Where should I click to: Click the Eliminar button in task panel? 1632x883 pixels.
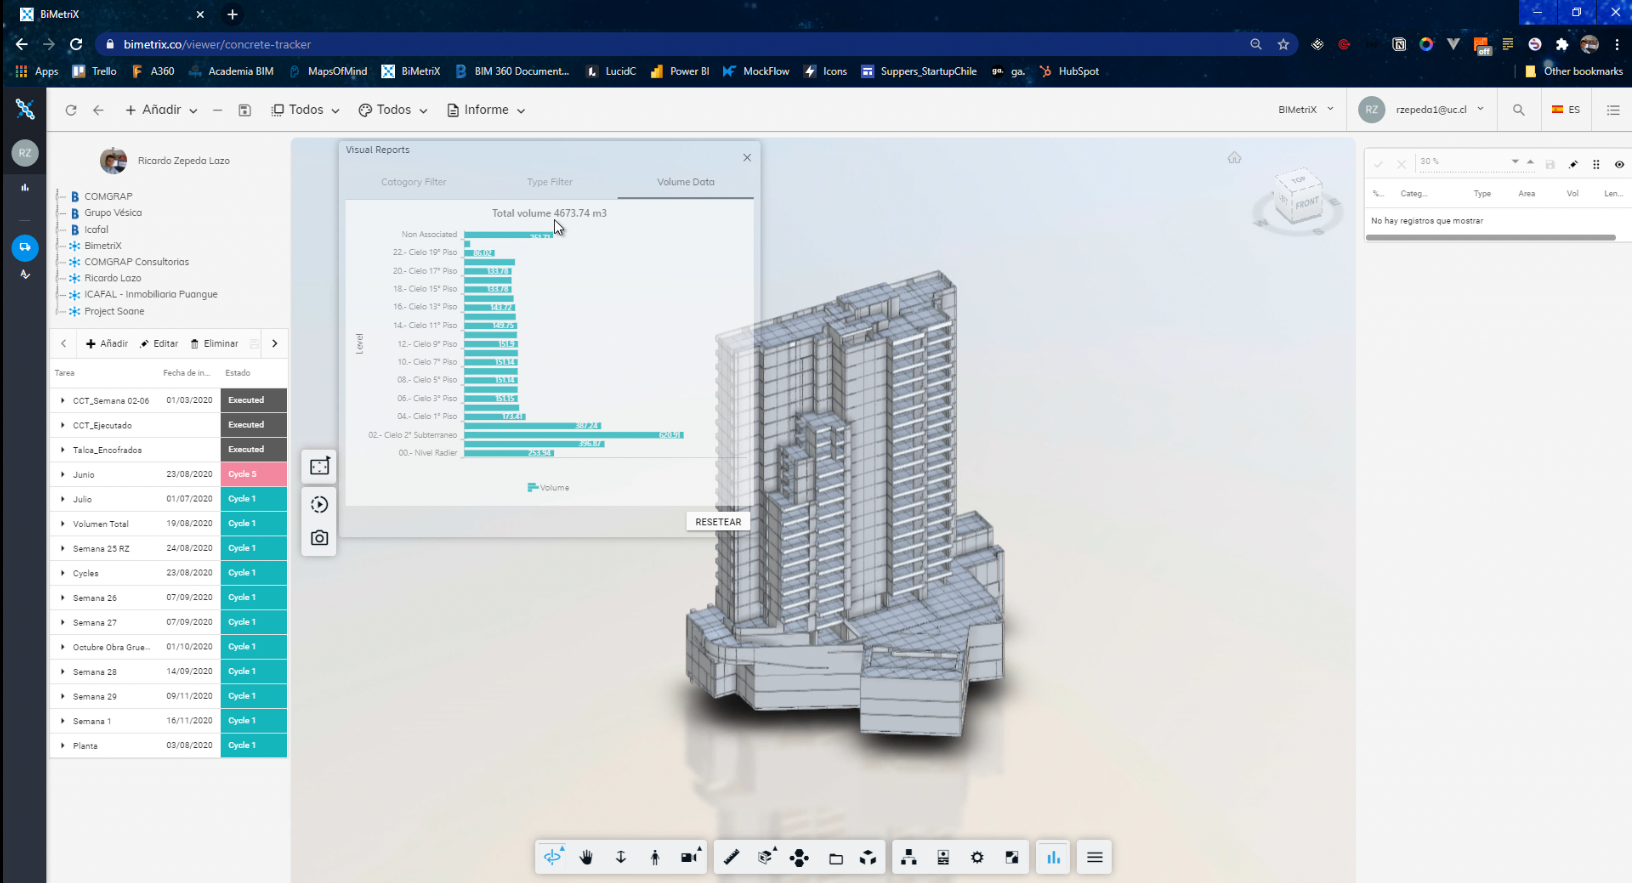pos(214,344)
